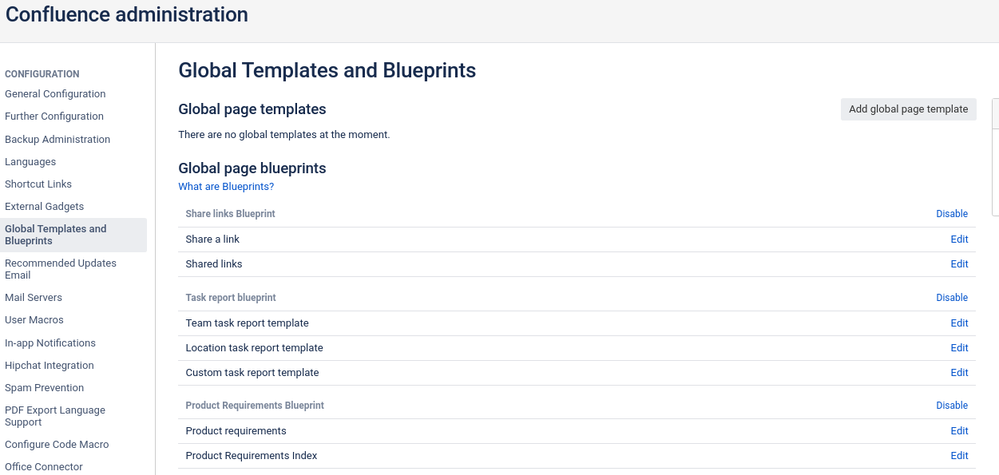Disable the Product Requirements Blueprint
This screenshot has height=475, width=999.
[x=952, y=405]
